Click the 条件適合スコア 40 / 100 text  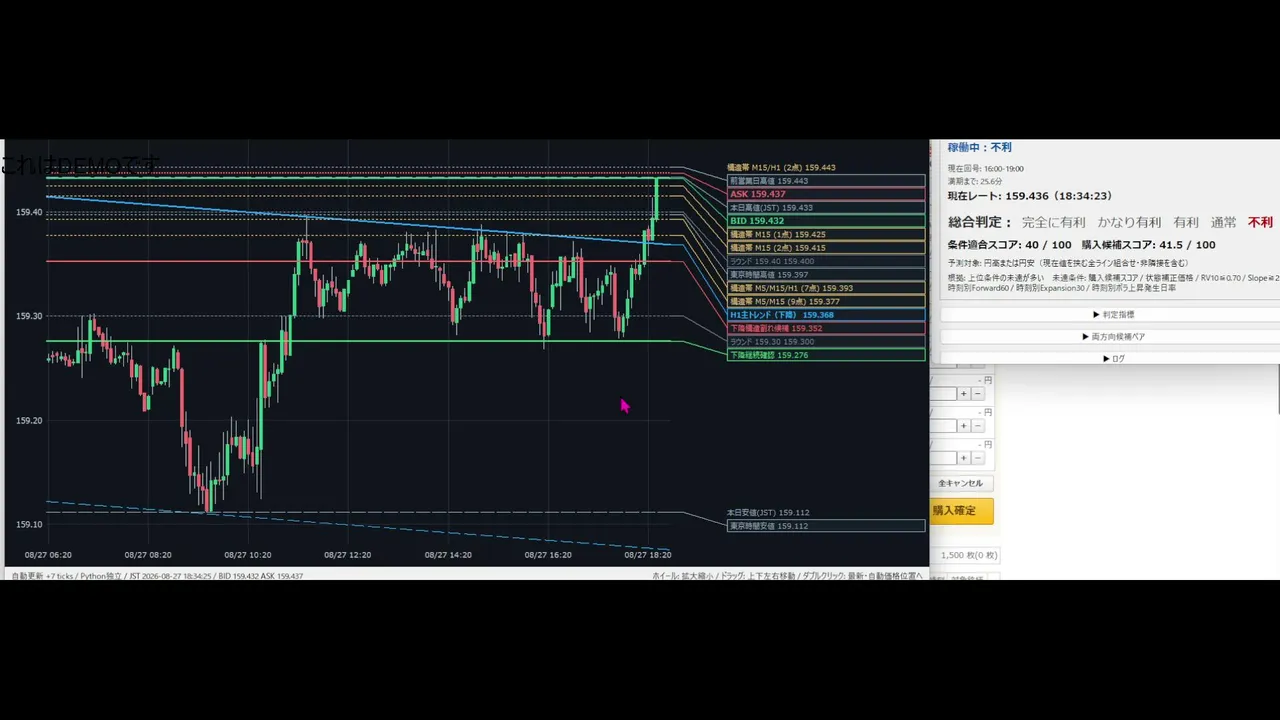1009,245
